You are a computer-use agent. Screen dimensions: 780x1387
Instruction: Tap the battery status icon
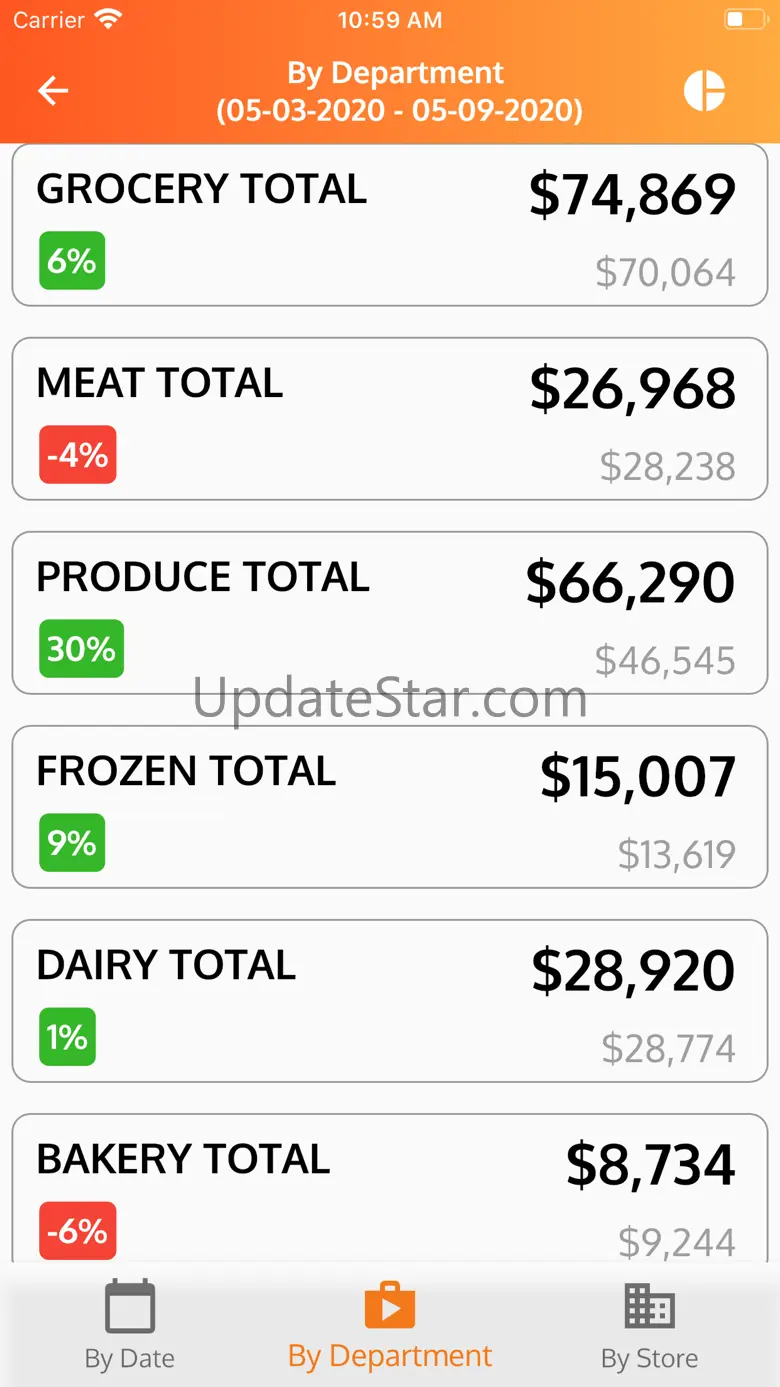tap(742, 19)
